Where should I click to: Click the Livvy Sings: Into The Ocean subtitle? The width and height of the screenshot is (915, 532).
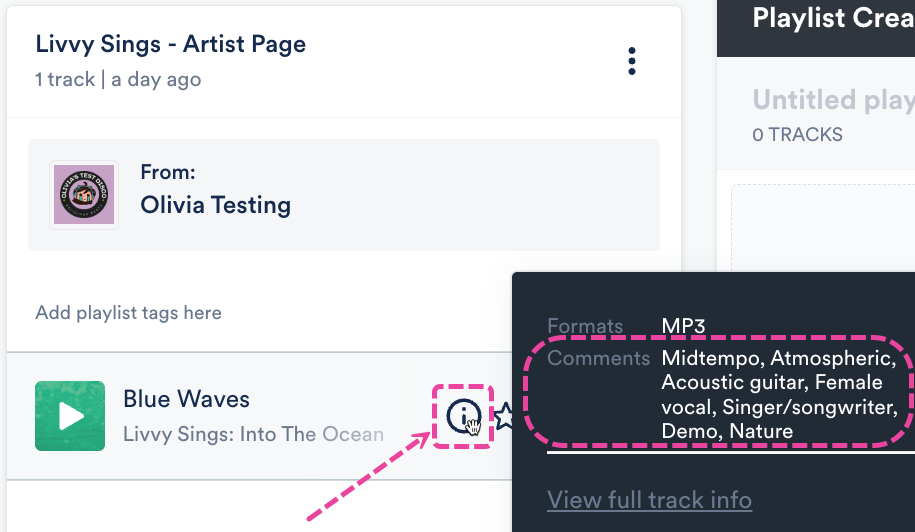(x=253, y=434)
